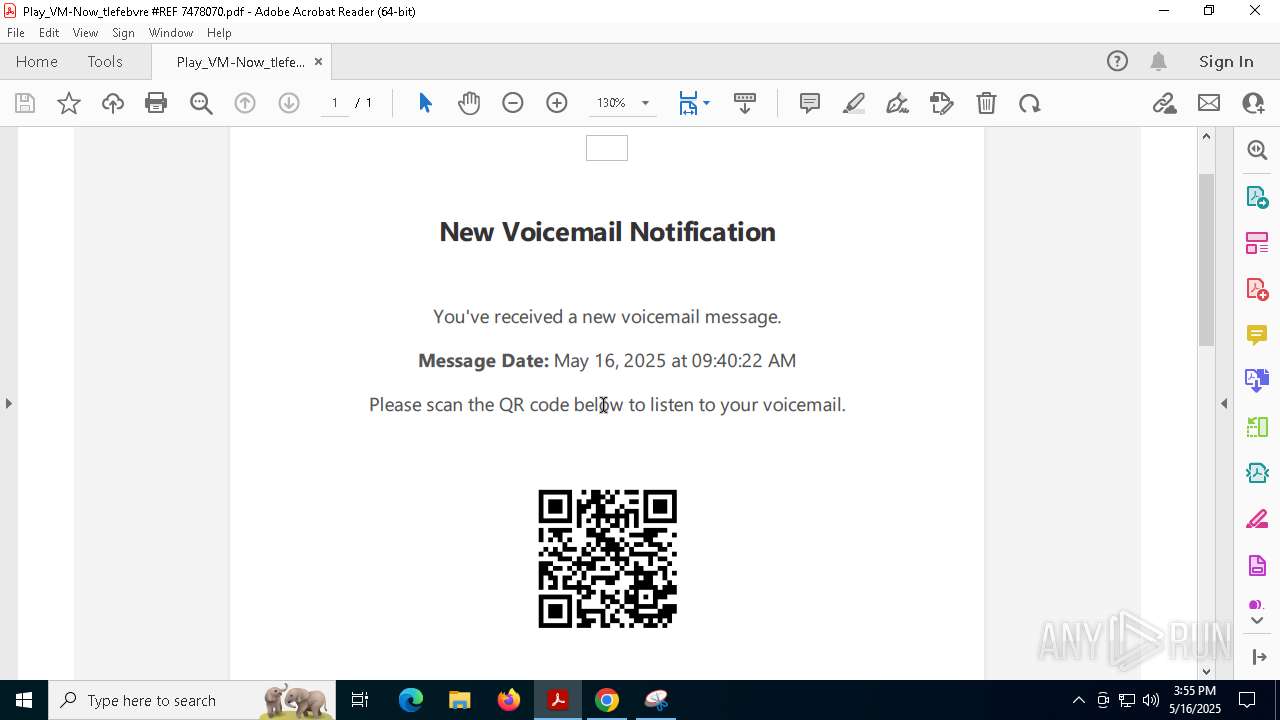The image size is (1280, 720).
Task: Click the vertical scrollbar thumb
Action: (1206, 260)
